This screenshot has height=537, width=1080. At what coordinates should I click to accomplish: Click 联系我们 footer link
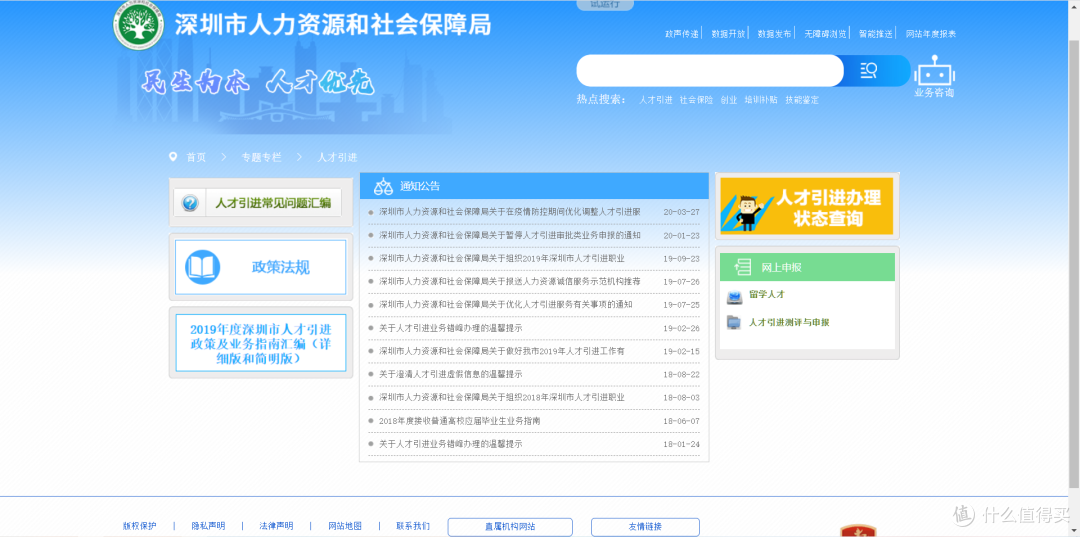(x=413, y=526)
